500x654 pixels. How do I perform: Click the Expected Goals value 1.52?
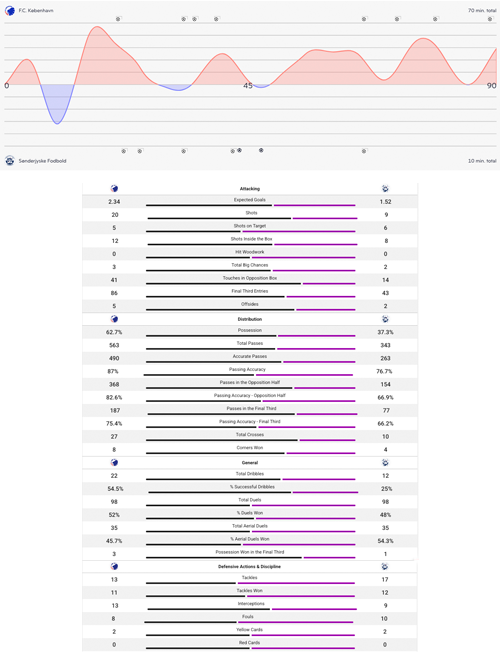(x=385, y=201)
